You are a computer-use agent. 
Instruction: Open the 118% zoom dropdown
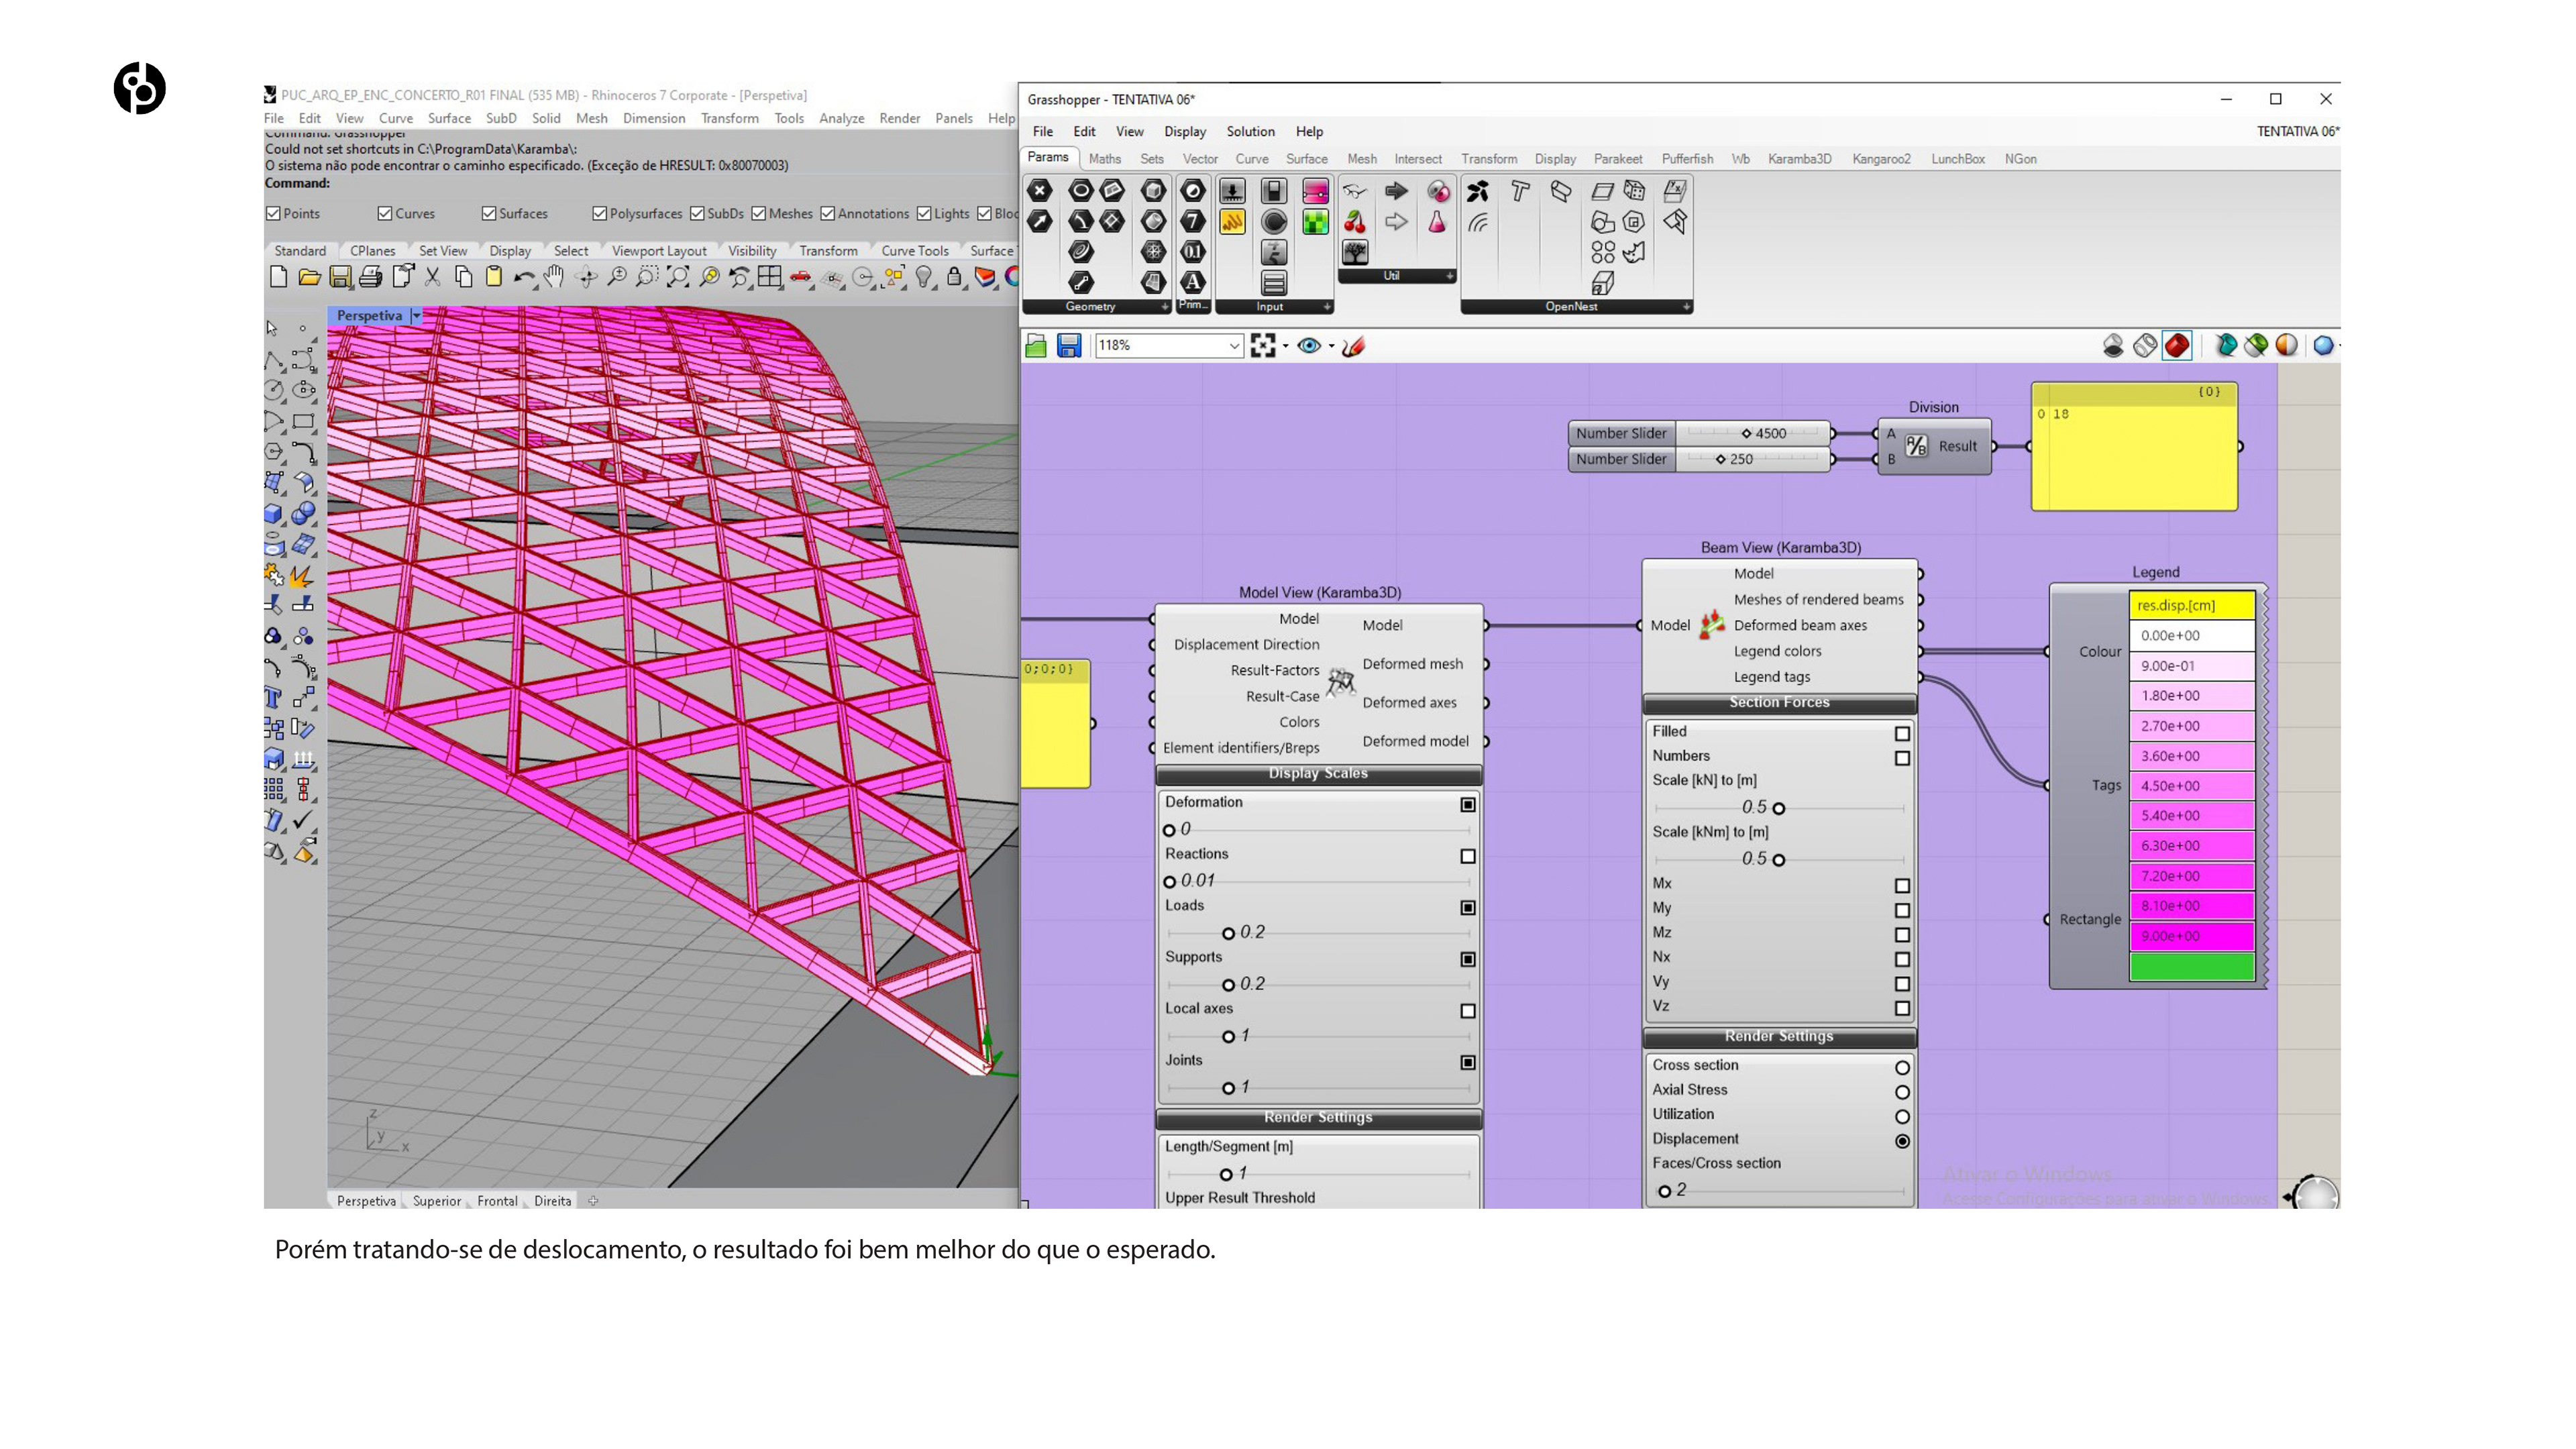[x=1234, y=346]
